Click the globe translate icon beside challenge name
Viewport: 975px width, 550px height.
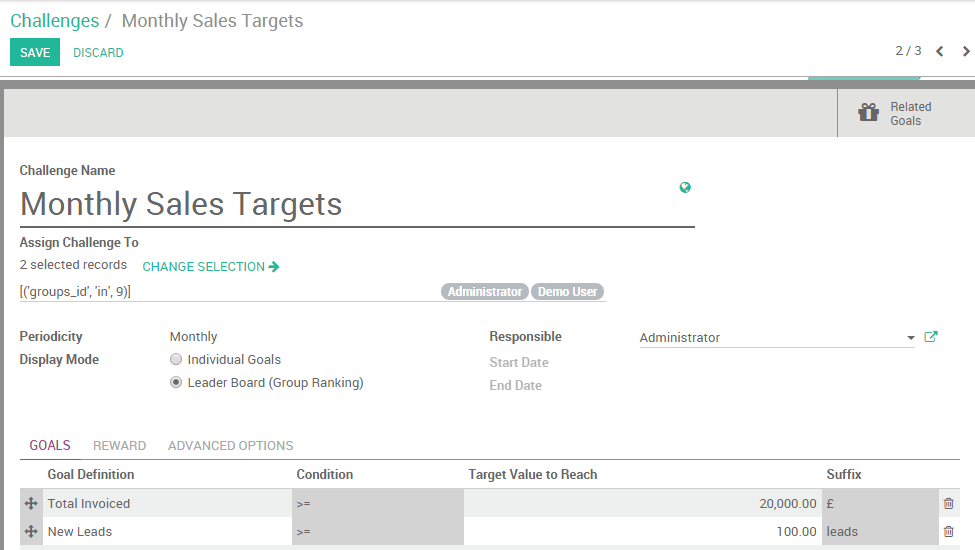tap(685, 187)
